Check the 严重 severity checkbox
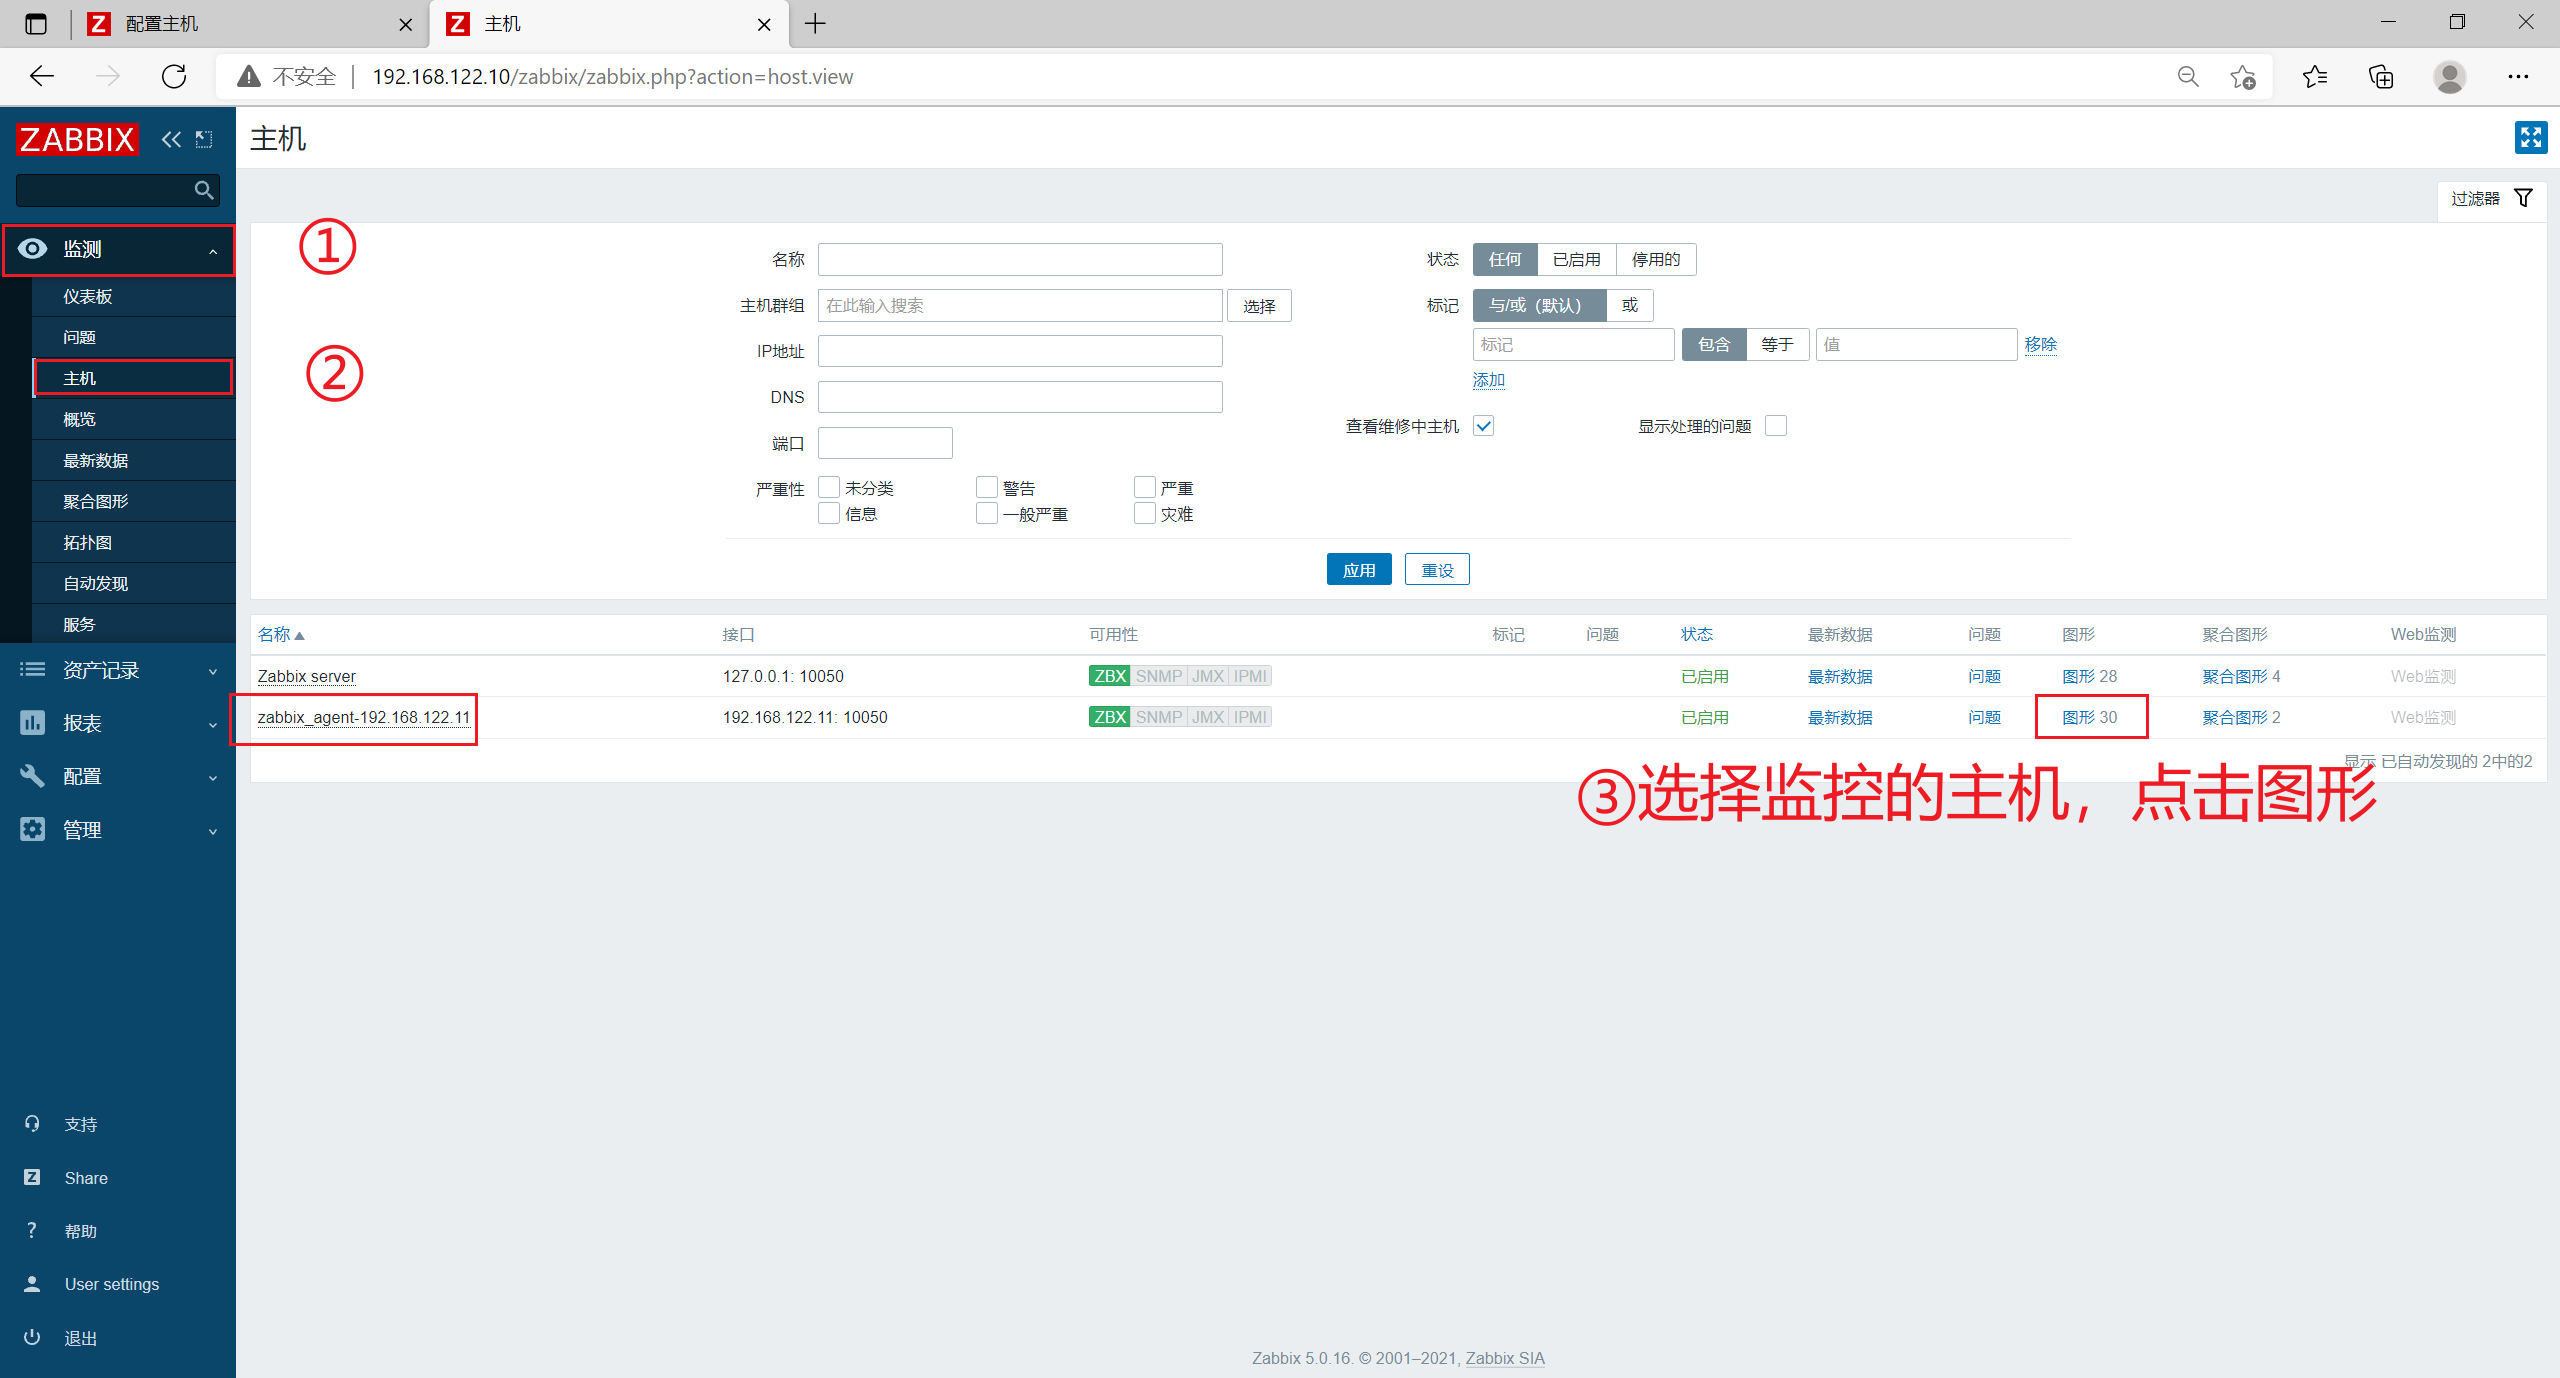Viewport: 2560px width, 1378px height. click(x=1145, y=487)
